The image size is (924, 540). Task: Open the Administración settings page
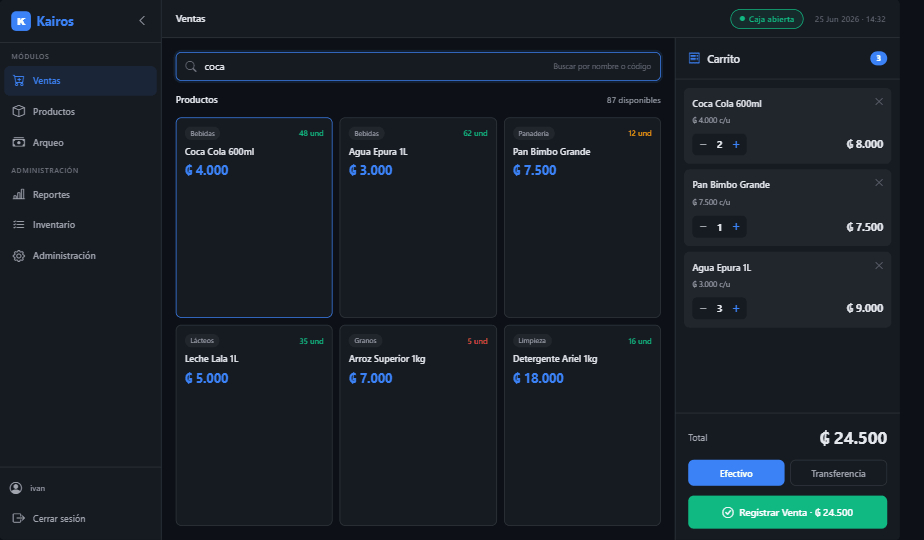(x=80, y=256)
